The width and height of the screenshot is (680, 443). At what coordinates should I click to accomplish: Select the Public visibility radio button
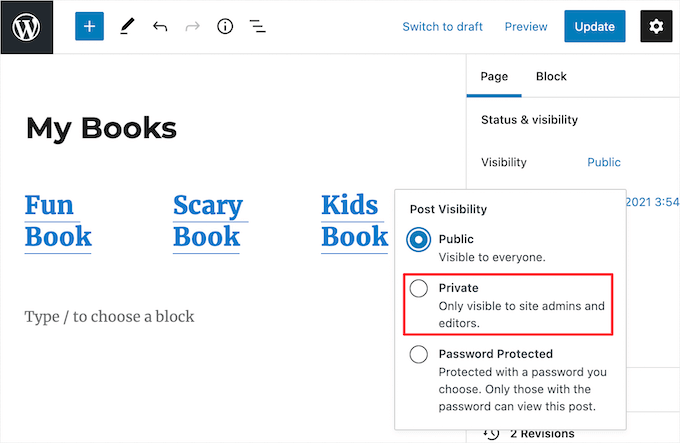pos(420,240)
